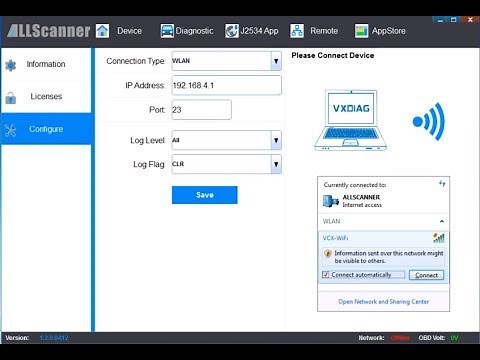Click the Licenses padlock icon
Image resolution: width=480 pixels, height=360 pixels.
(11, 98)
